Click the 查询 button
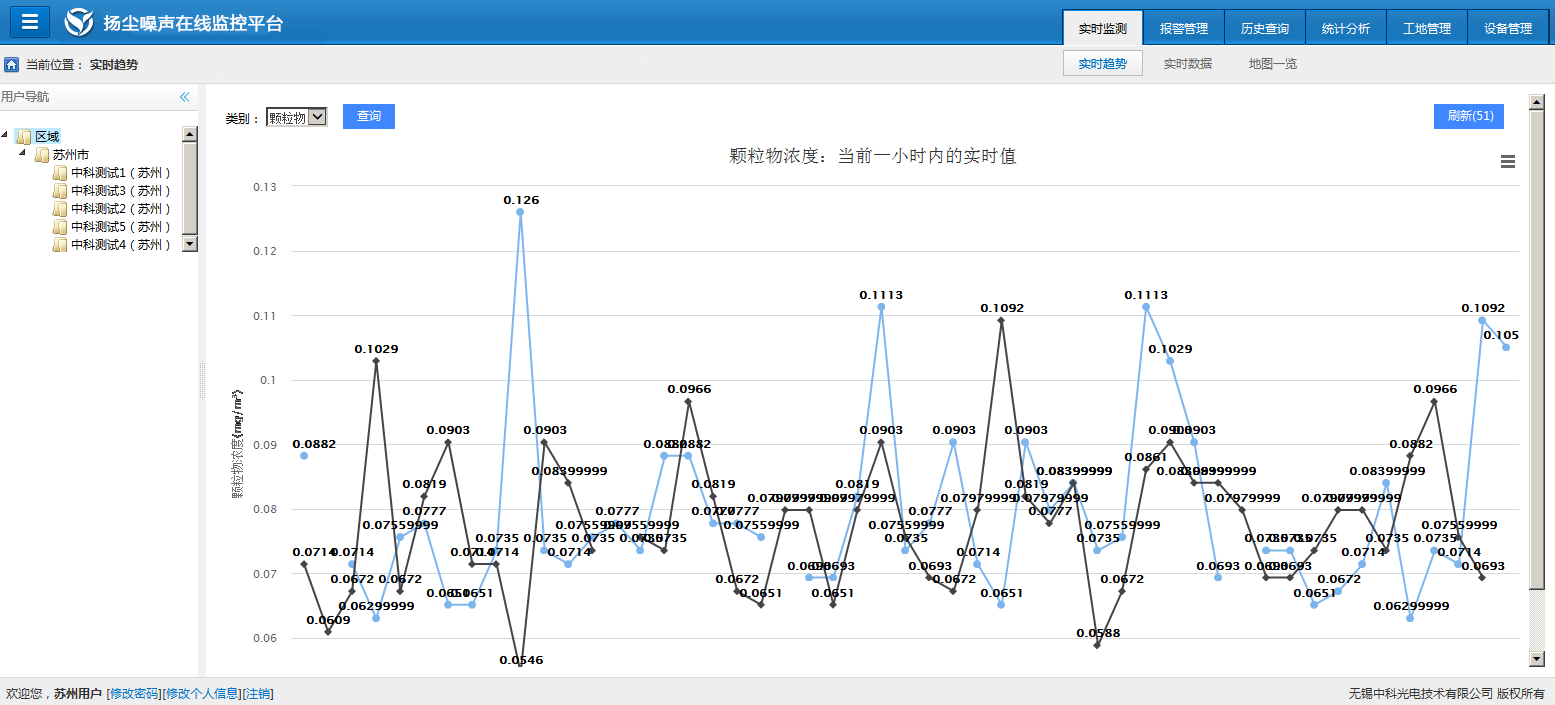The image size is (1555, 705). point(369,117)
